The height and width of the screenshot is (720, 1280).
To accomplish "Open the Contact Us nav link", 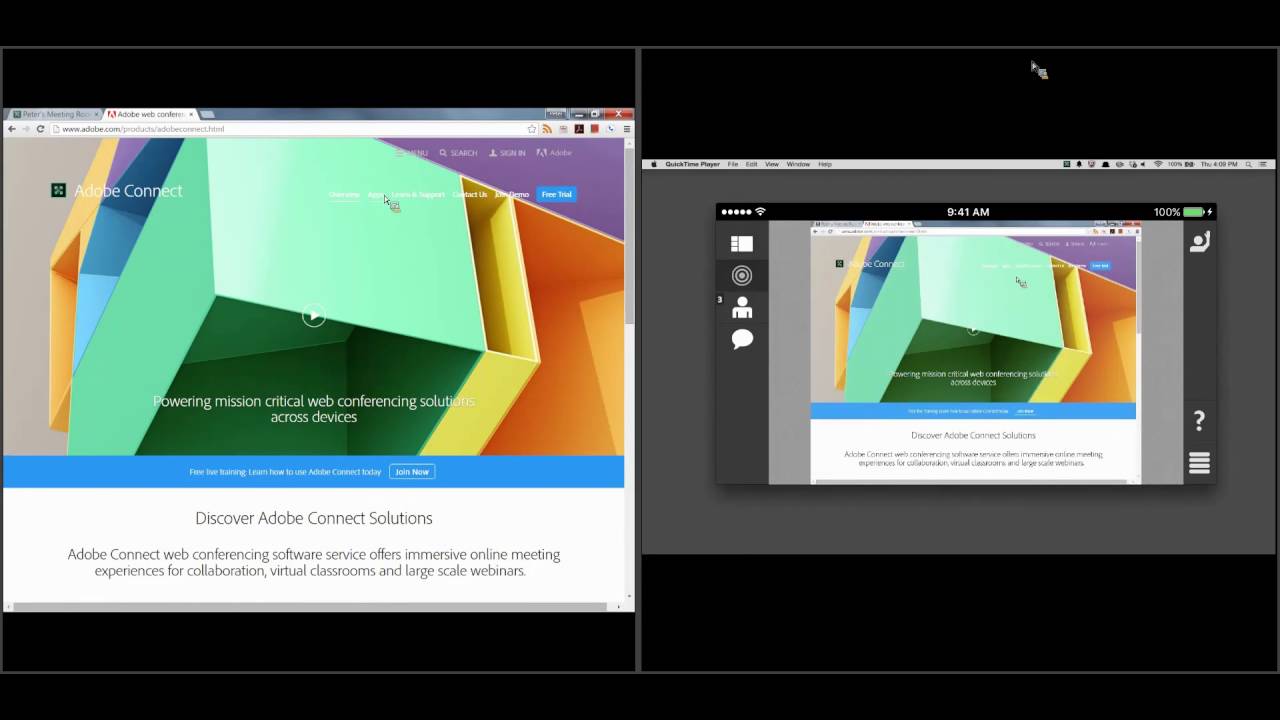I will [x=470, y=194].
